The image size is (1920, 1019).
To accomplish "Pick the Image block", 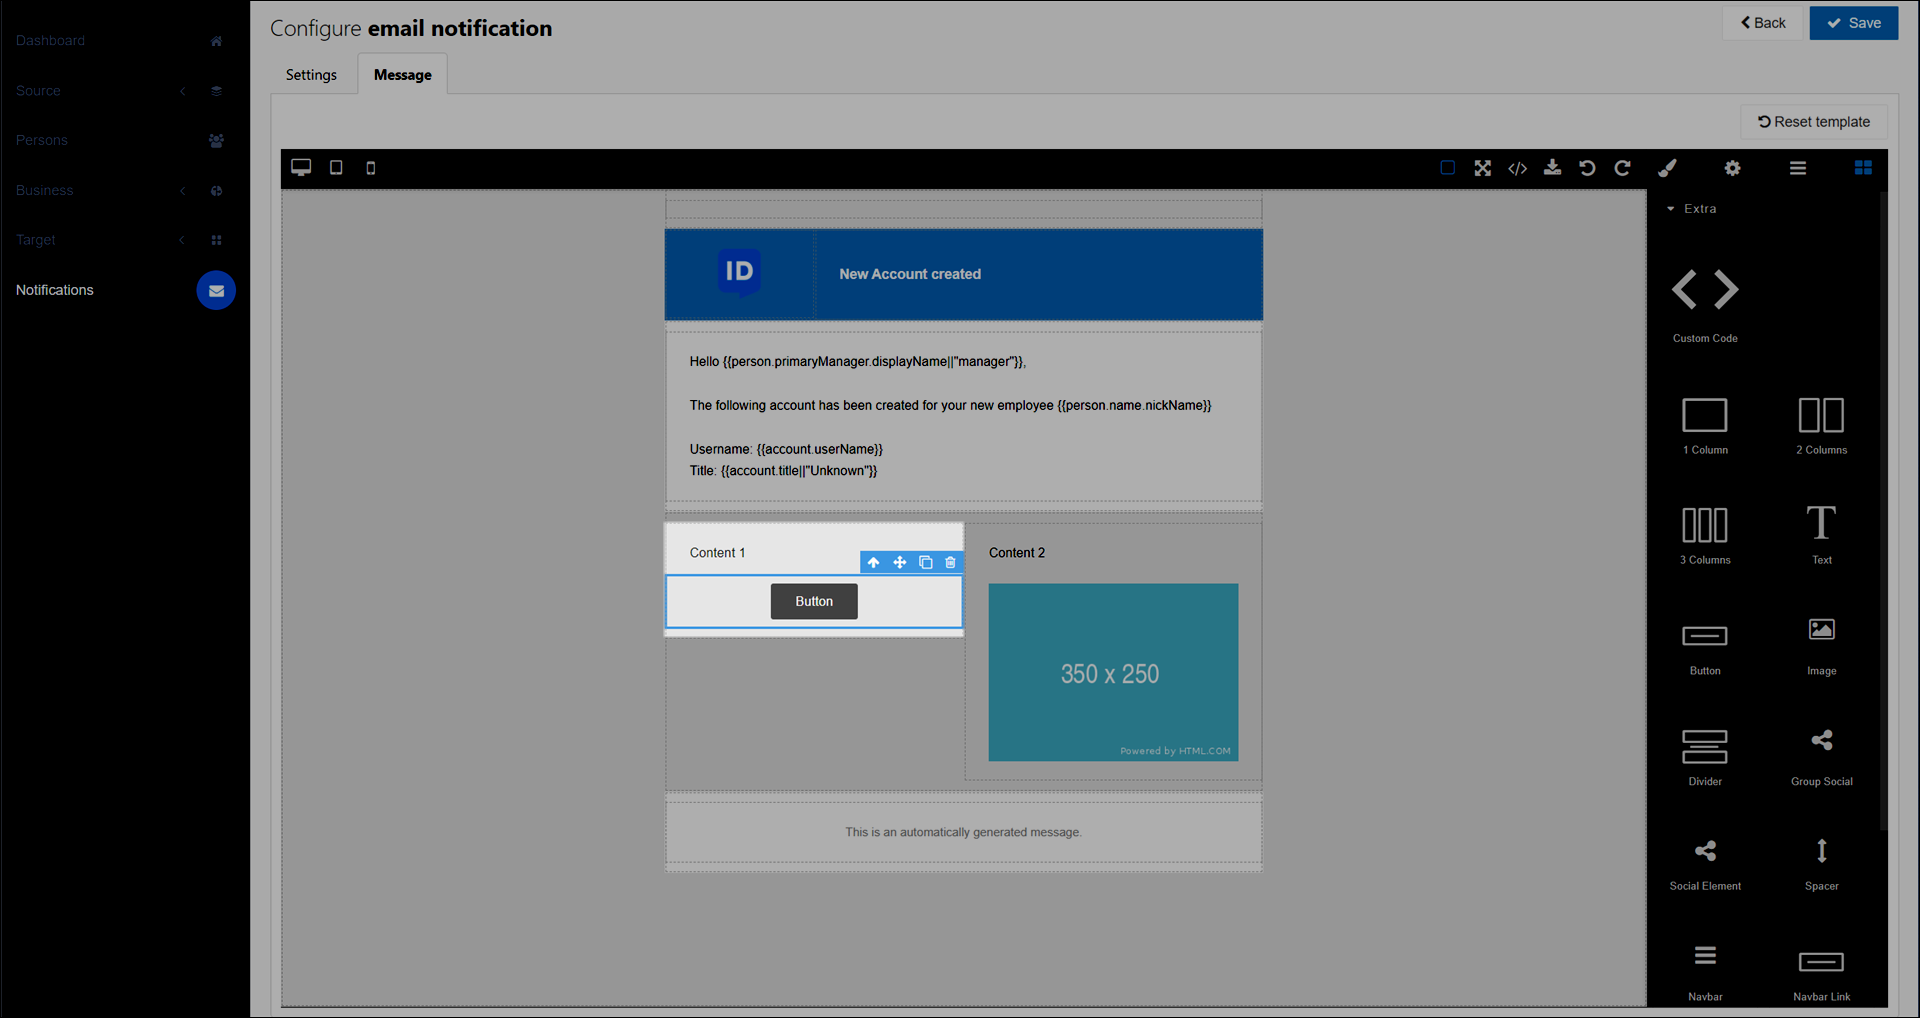I will click(1821, 646).
